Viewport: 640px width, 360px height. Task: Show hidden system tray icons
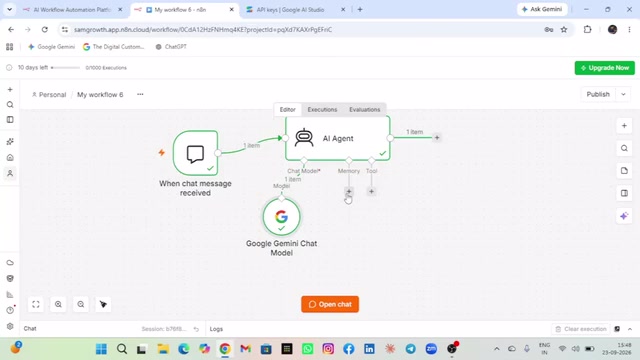tap(497, 349)
